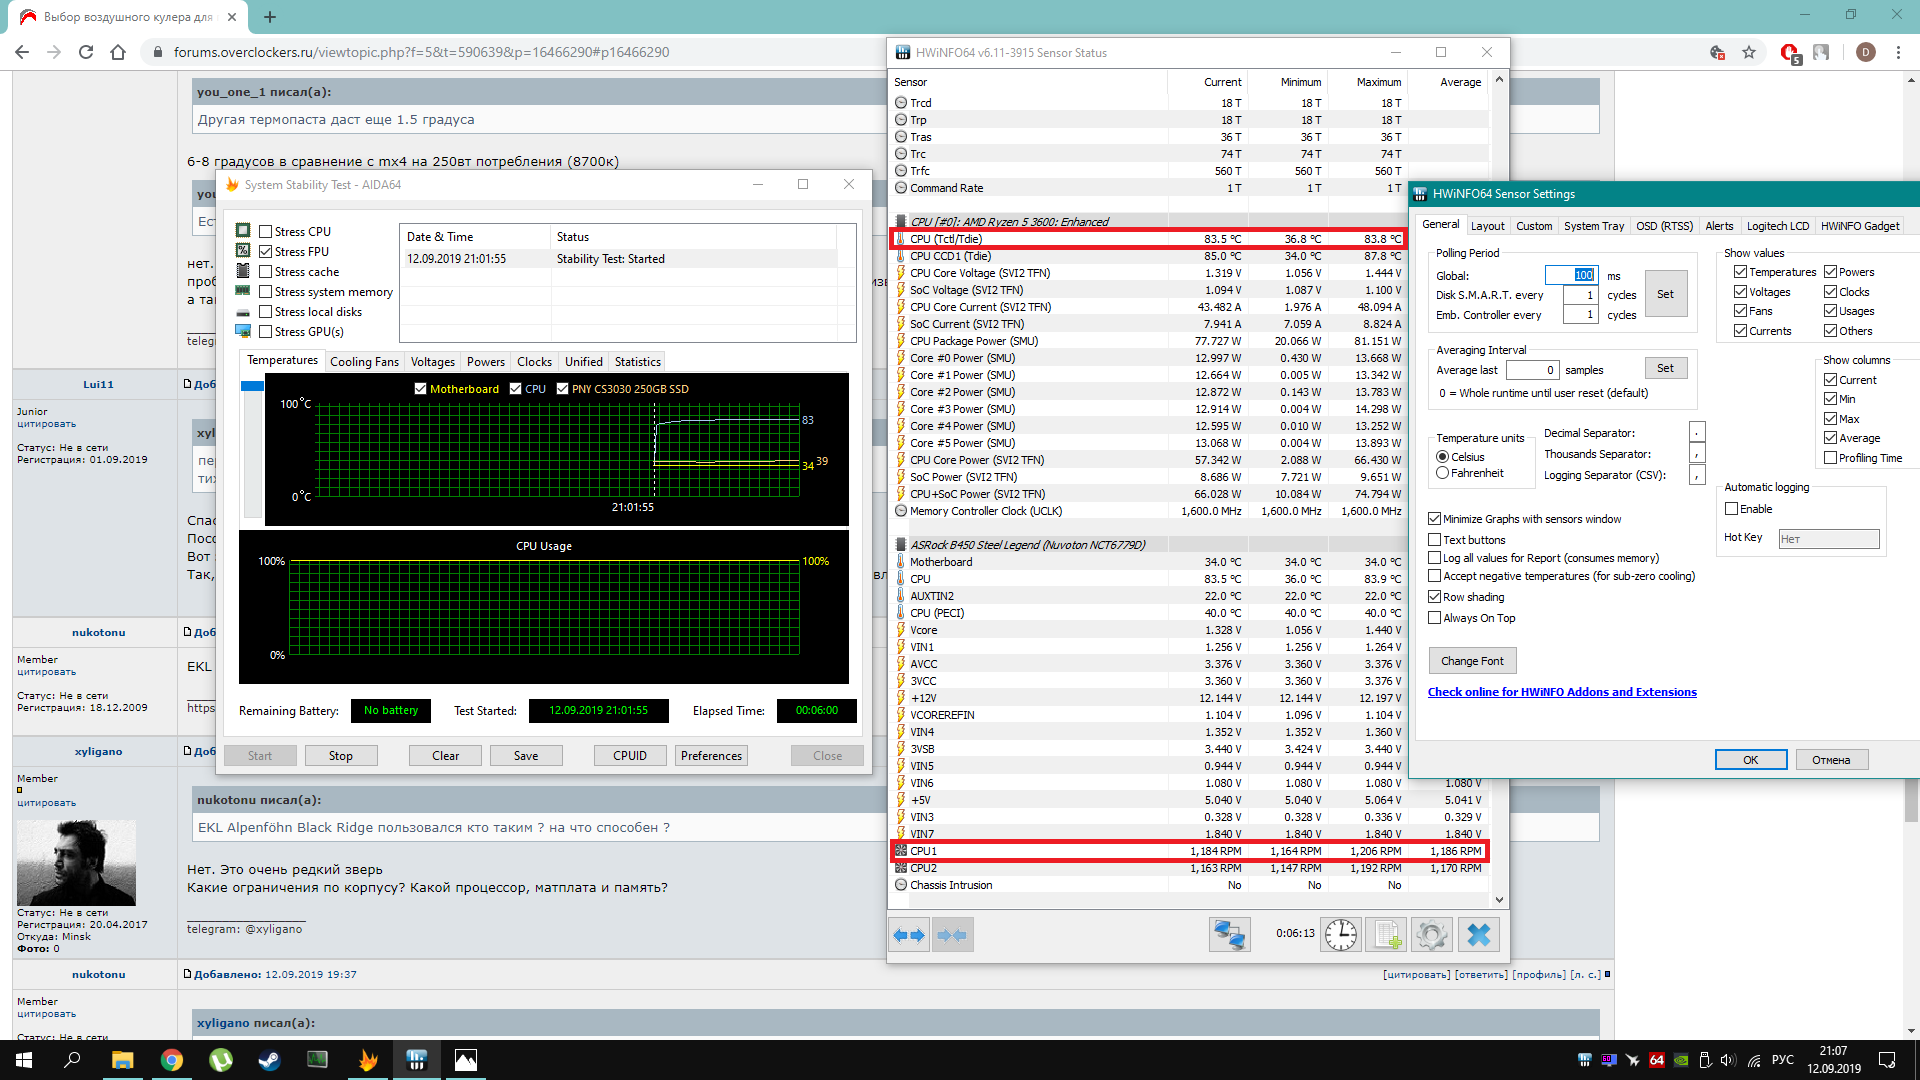Click the sensor list scroll-down arrow

1498,899
